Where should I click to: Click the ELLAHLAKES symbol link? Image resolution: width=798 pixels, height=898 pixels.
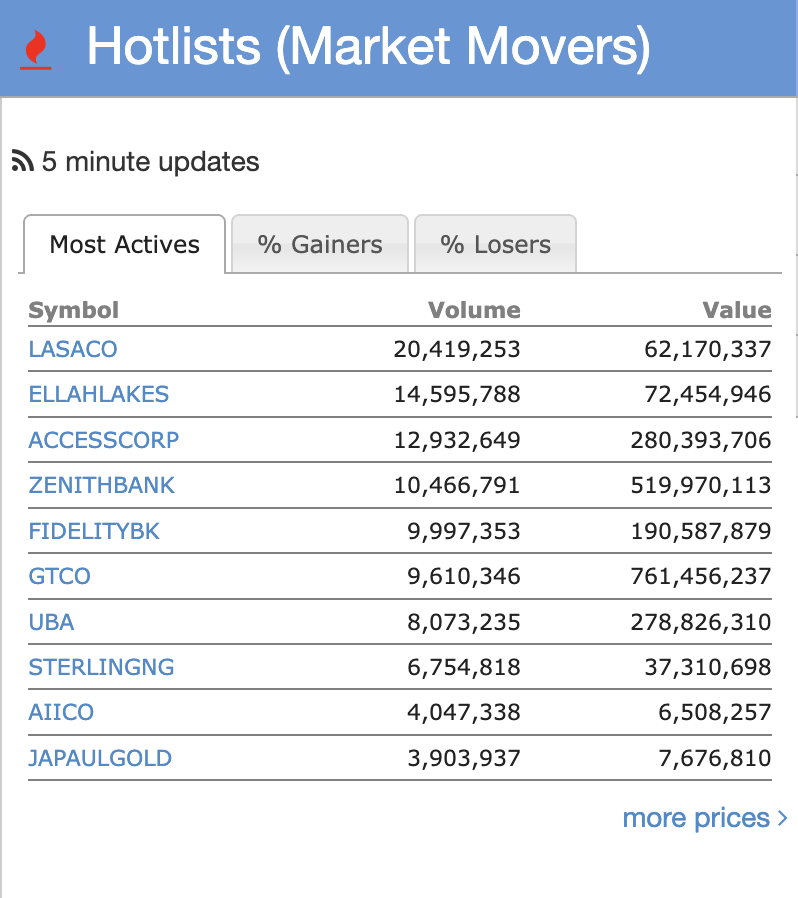point(99,394)
